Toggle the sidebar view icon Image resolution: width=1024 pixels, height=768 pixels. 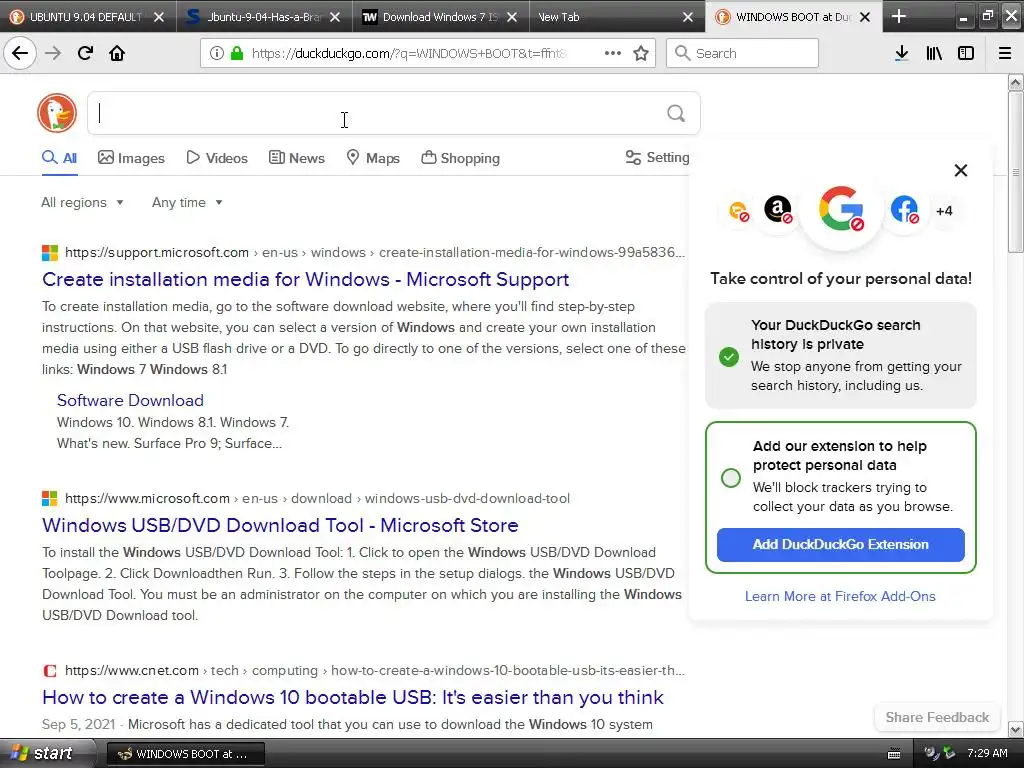966,53
